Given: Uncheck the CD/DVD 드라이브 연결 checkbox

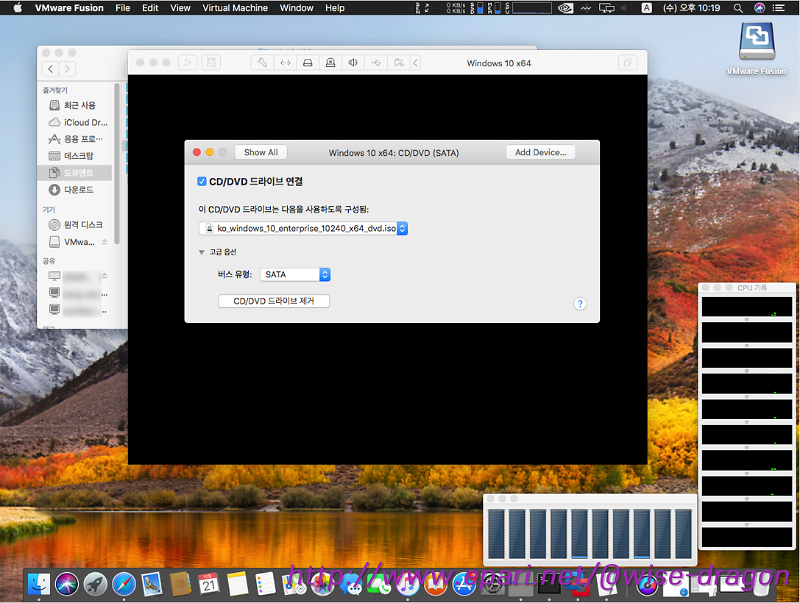Looking at the screenshot, I should [202, 181].
